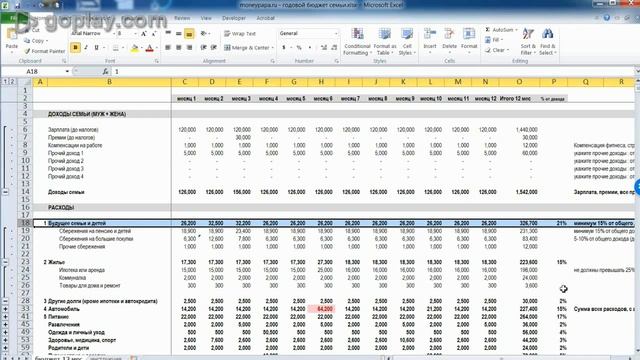The height and width of the screenshot is (360, 640).
Task: Select column header O
Action: click(x=519, y=82)
